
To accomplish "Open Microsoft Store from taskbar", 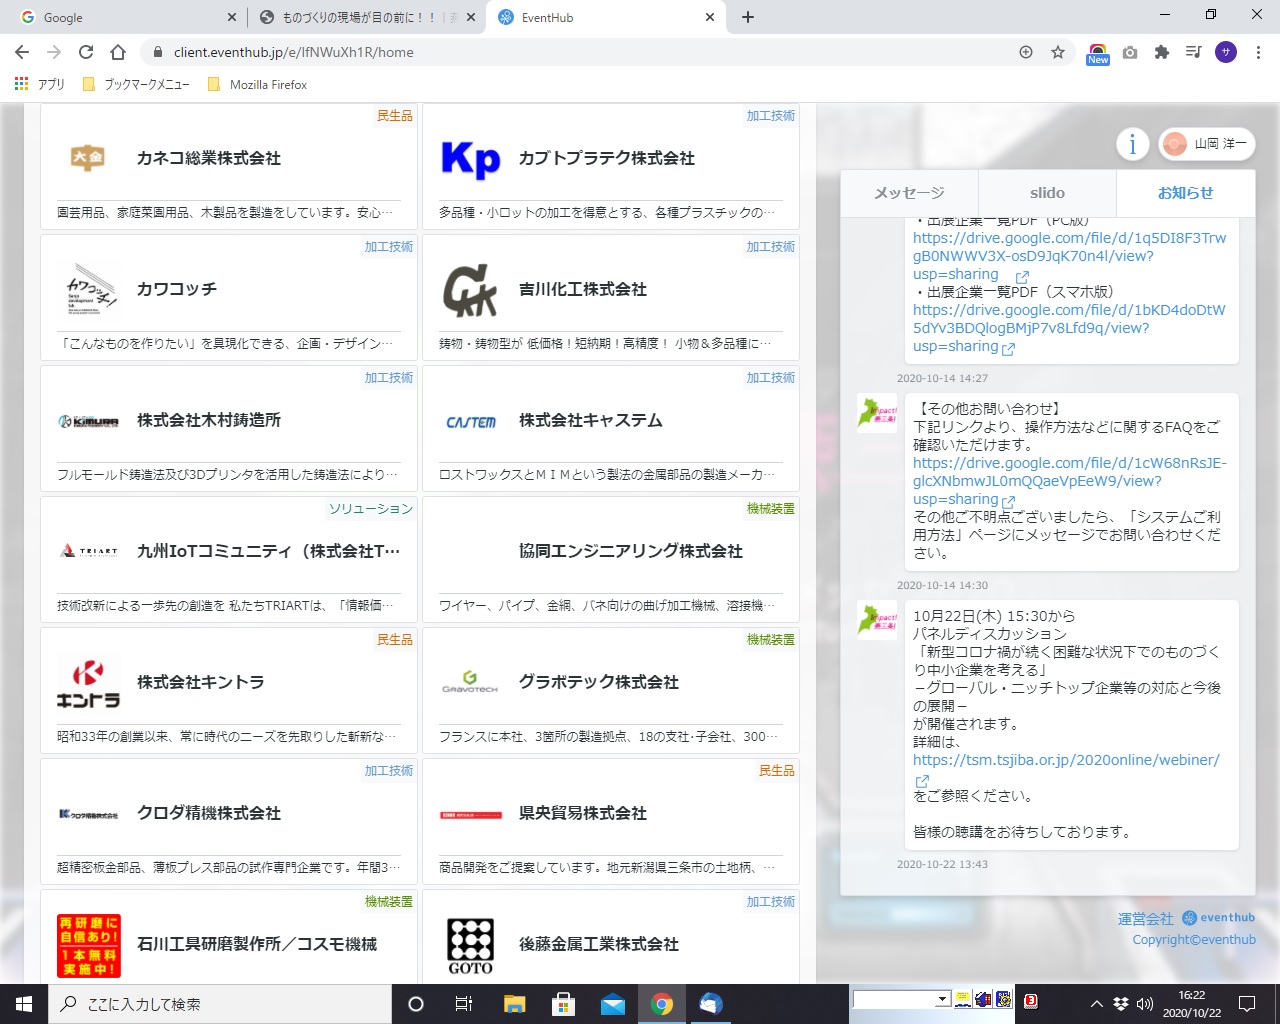I will (563, 1004).
